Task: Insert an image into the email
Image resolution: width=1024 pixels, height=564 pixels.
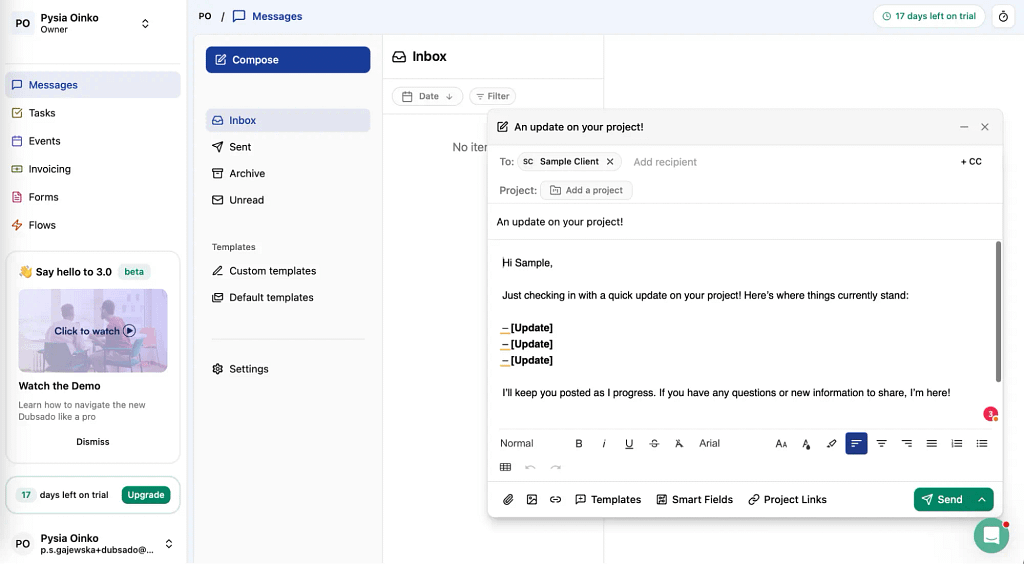Action: (532, 499)
